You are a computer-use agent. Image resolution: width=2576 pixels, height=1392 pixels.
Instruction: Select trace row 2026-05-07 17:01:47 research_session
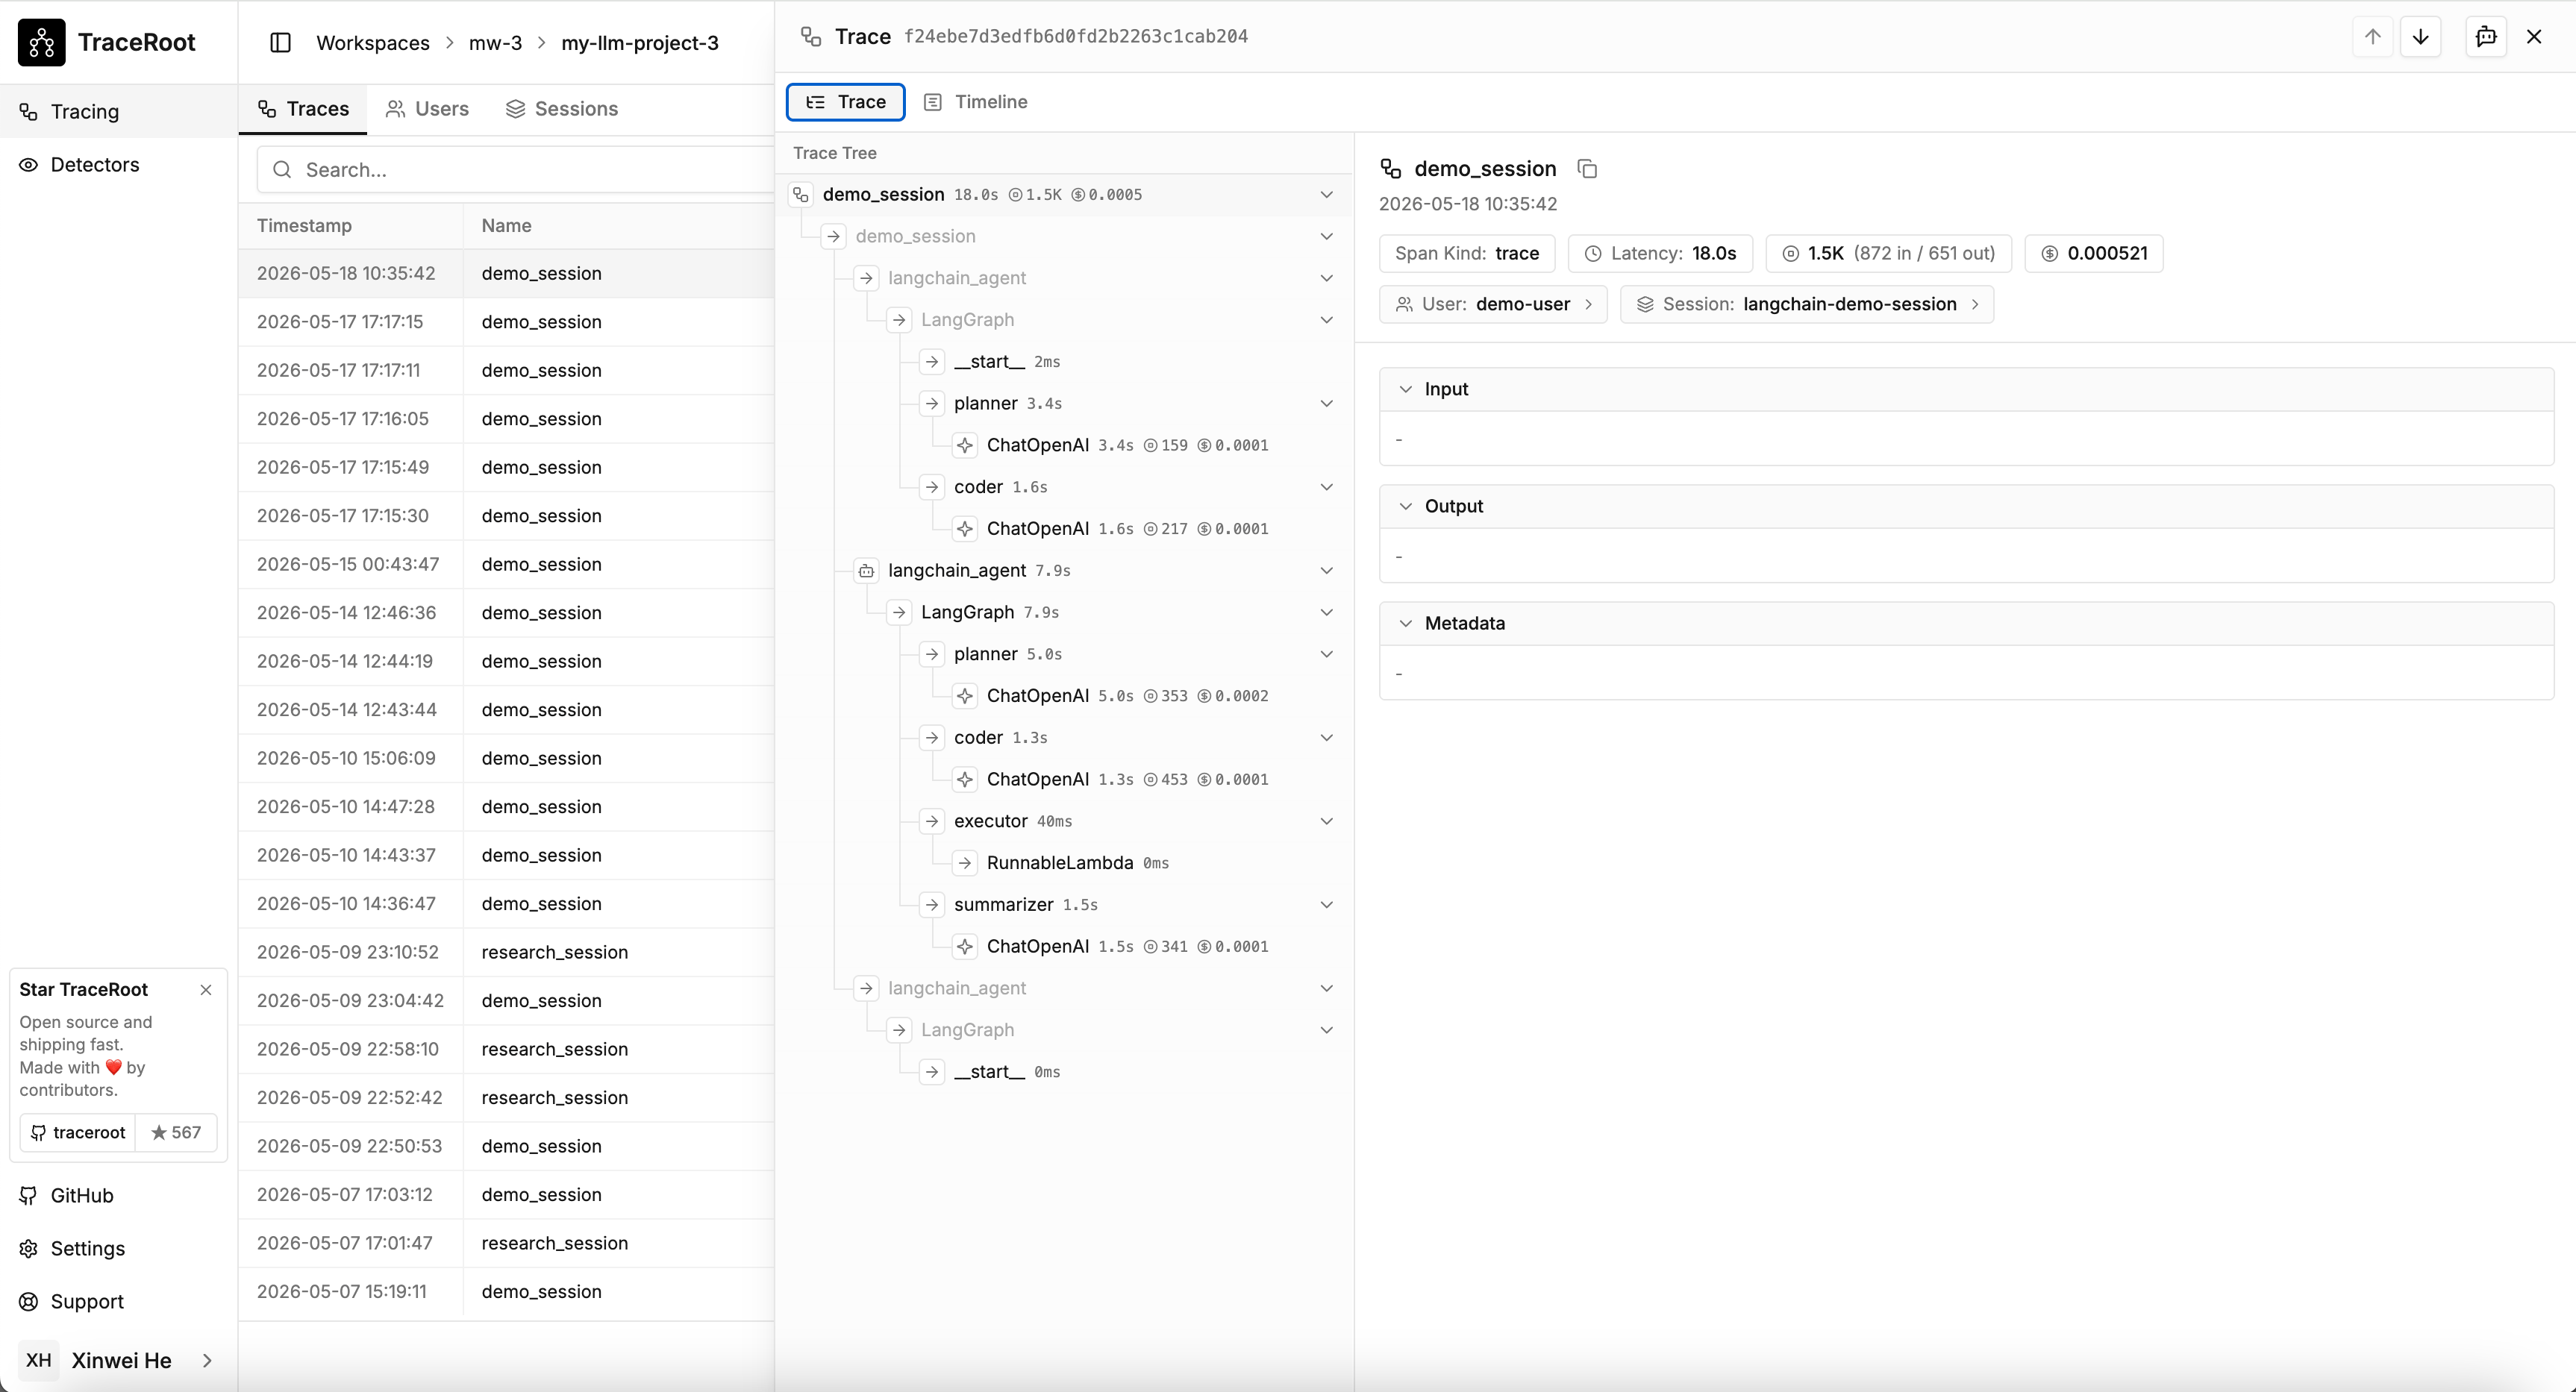click(x=506, y=1243)
